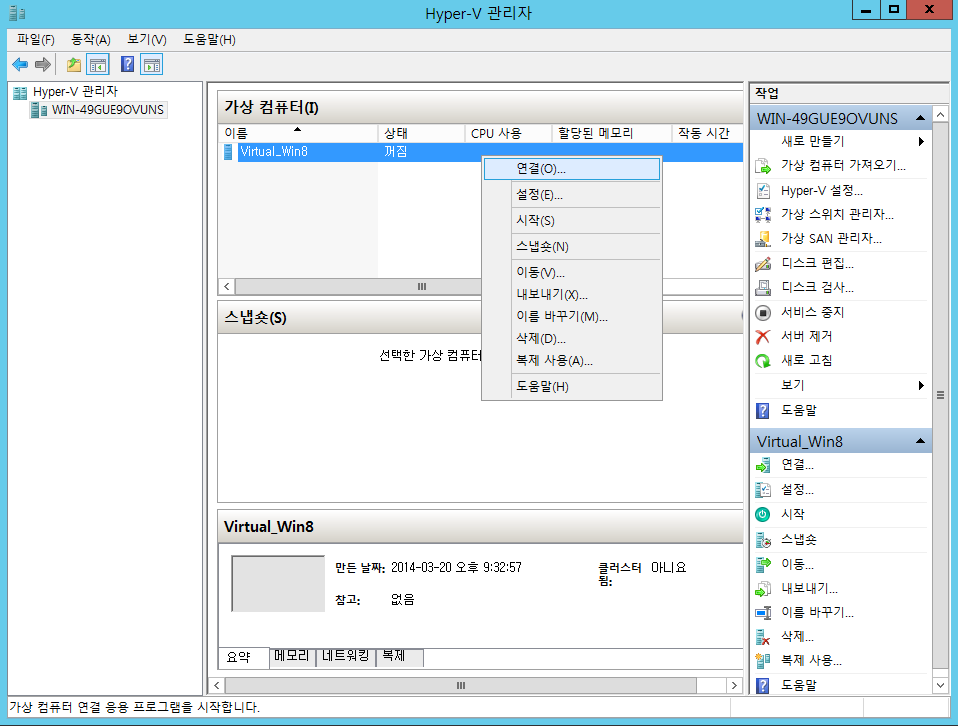The width and height of the screenshot is (958, 726).
Task: Click the 서비스 중지 stop icon
Action: 763,313
